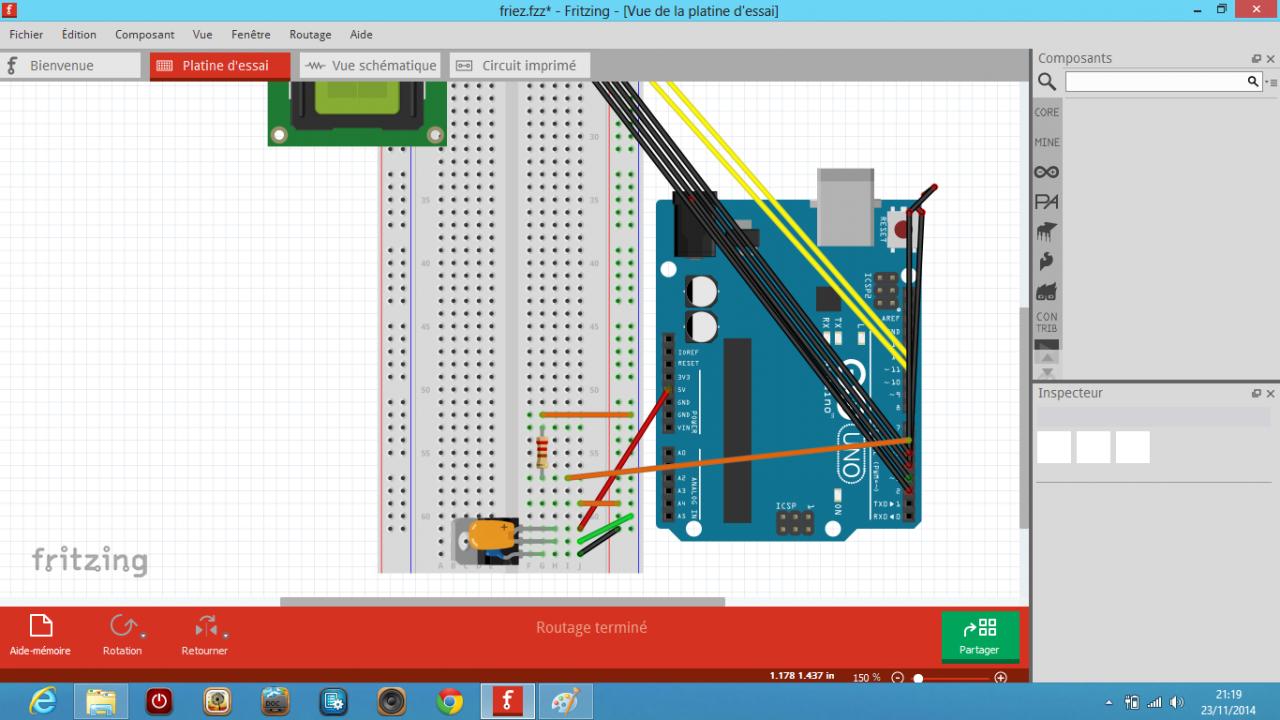Select the orange capacitor component
This screenshot has width=1280, height=720.
(491, 535)
